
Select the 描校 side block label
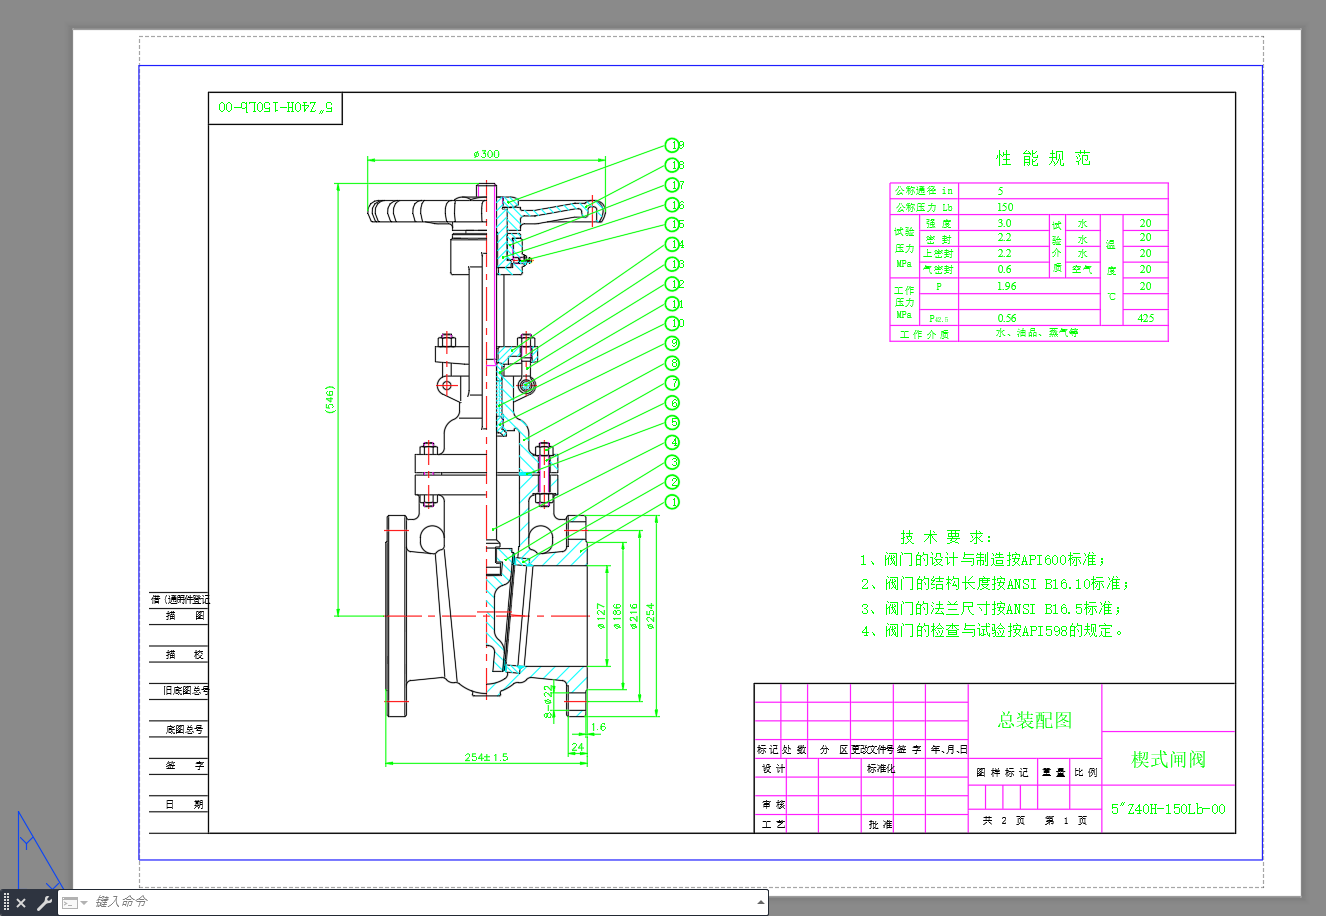(x=184, y=654)
